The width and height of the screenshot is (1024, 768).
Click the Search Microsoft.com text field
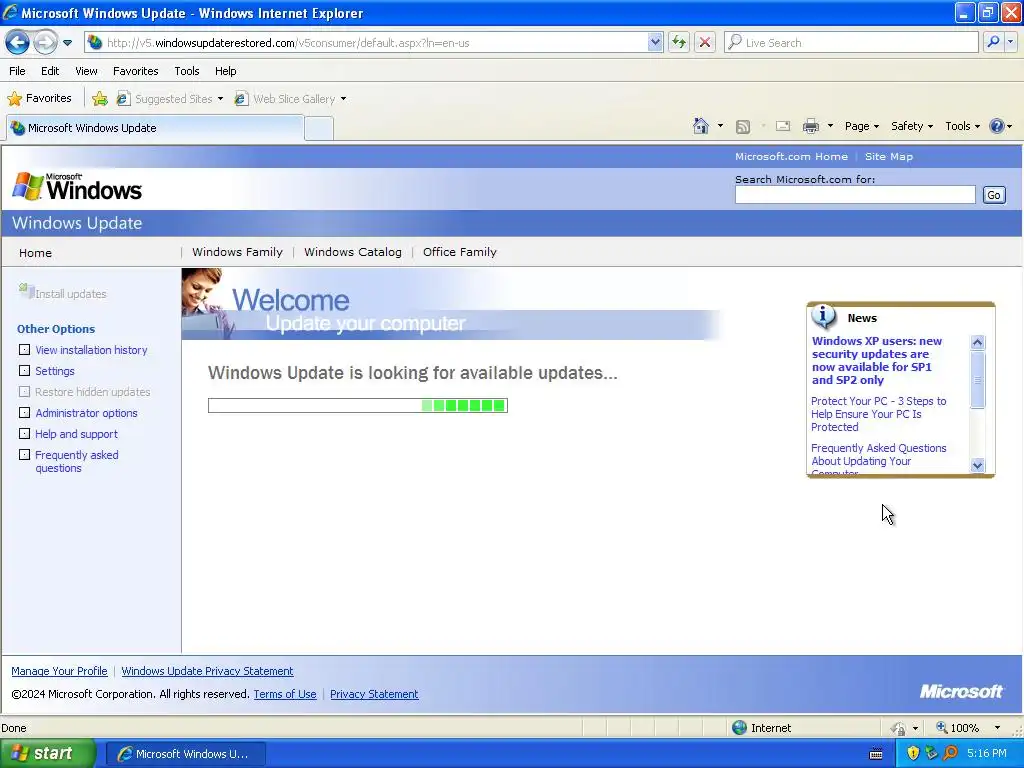point(855,195)
